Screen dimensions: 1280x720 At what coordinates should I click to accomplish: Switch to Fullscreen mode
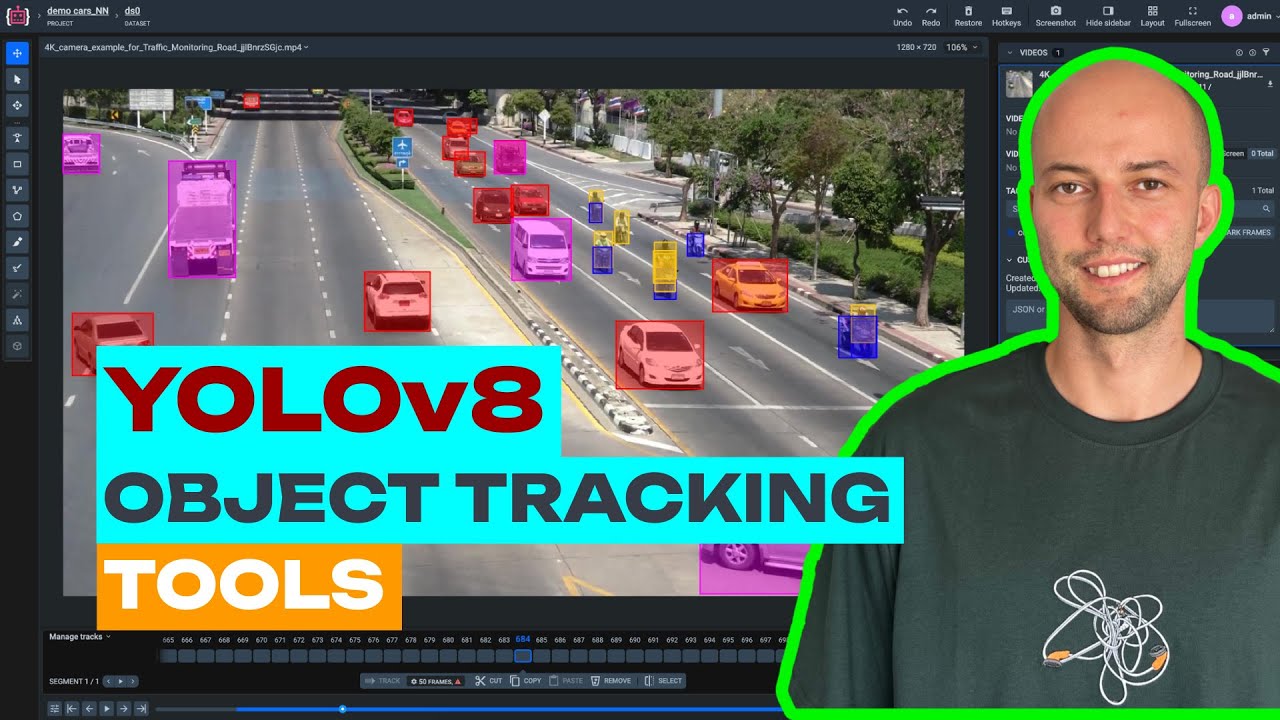(x=1193, y=16)
